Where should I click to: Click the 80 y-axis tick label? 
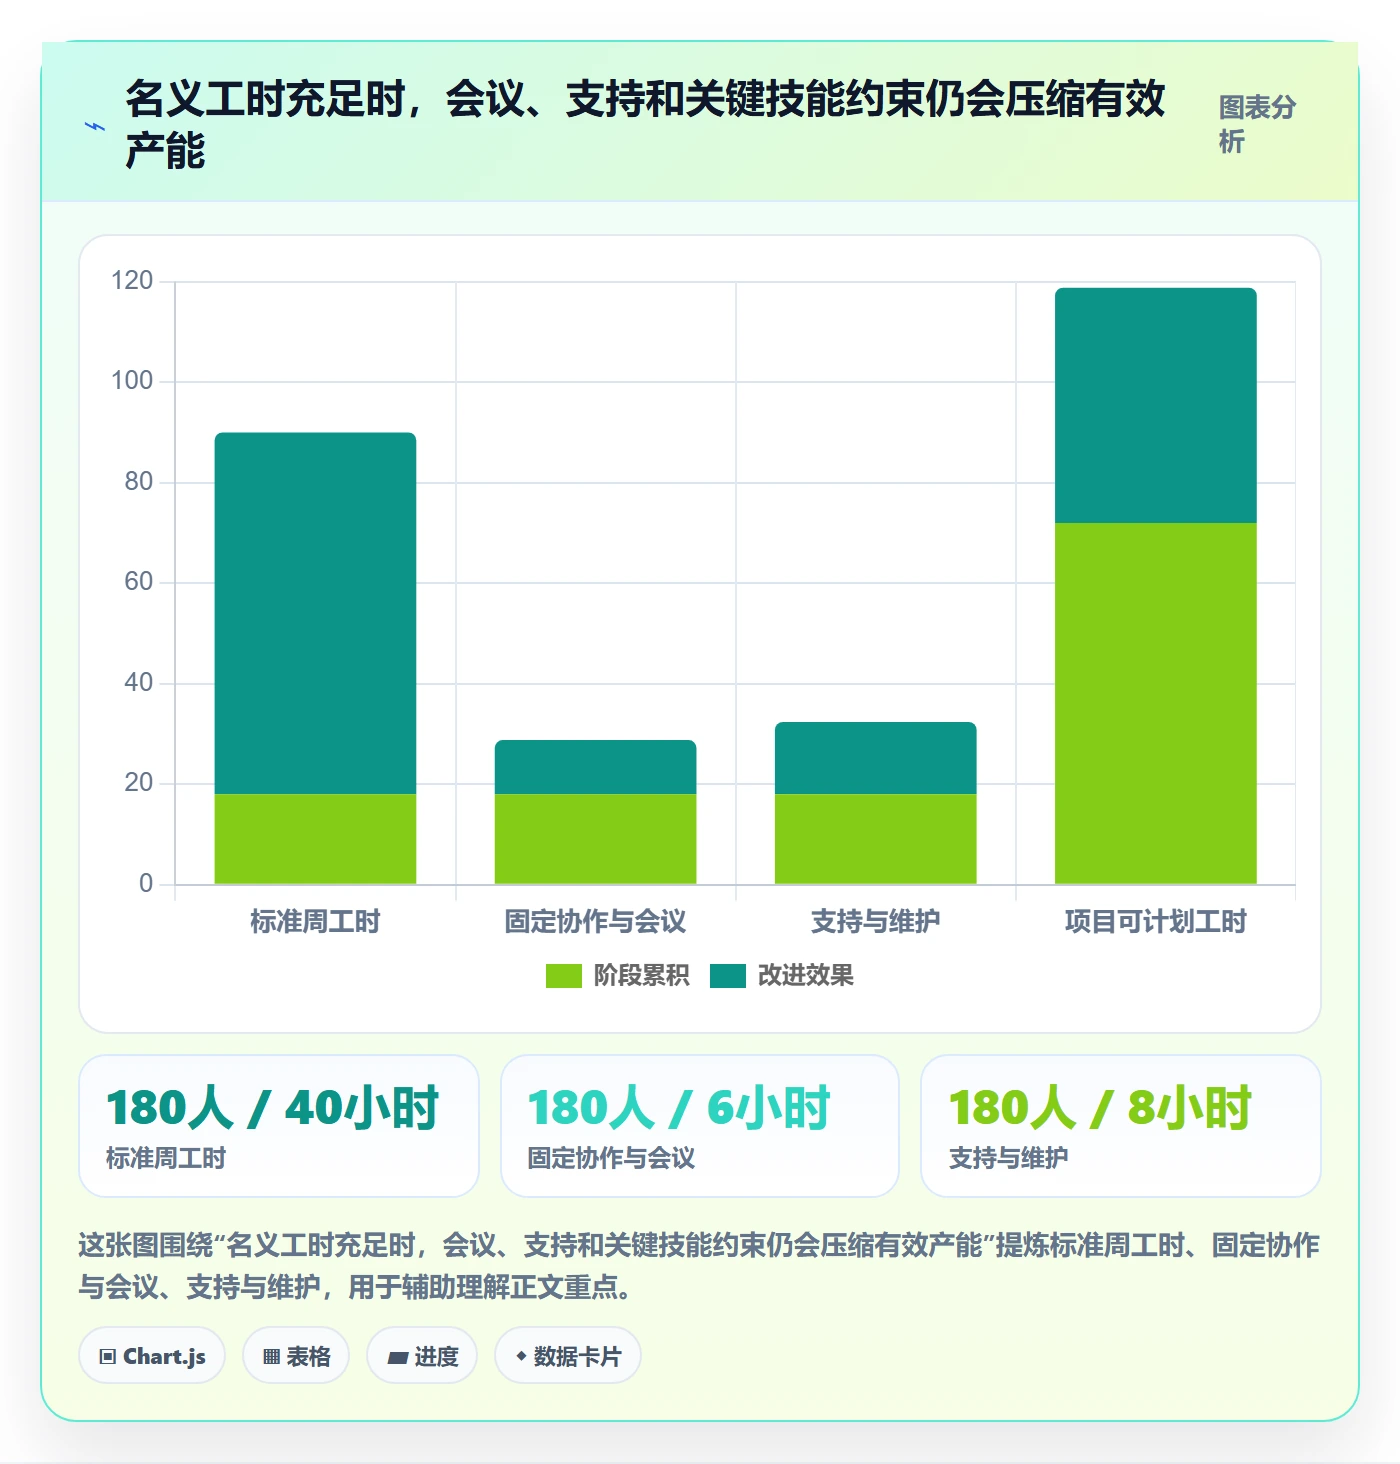click(139, 481)
